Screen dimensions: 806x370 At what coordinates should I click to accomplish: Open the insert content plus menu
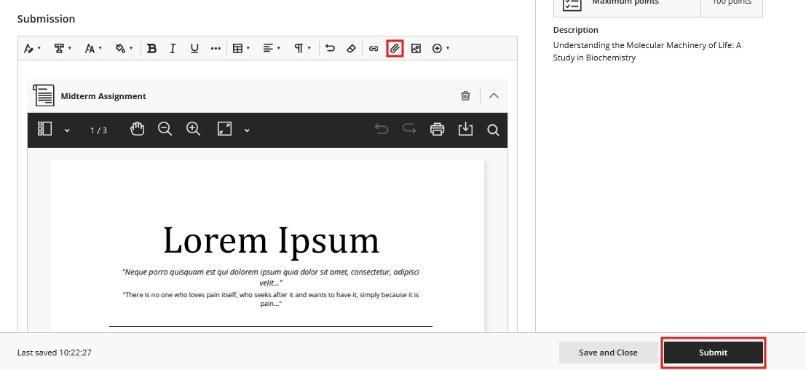441,49
